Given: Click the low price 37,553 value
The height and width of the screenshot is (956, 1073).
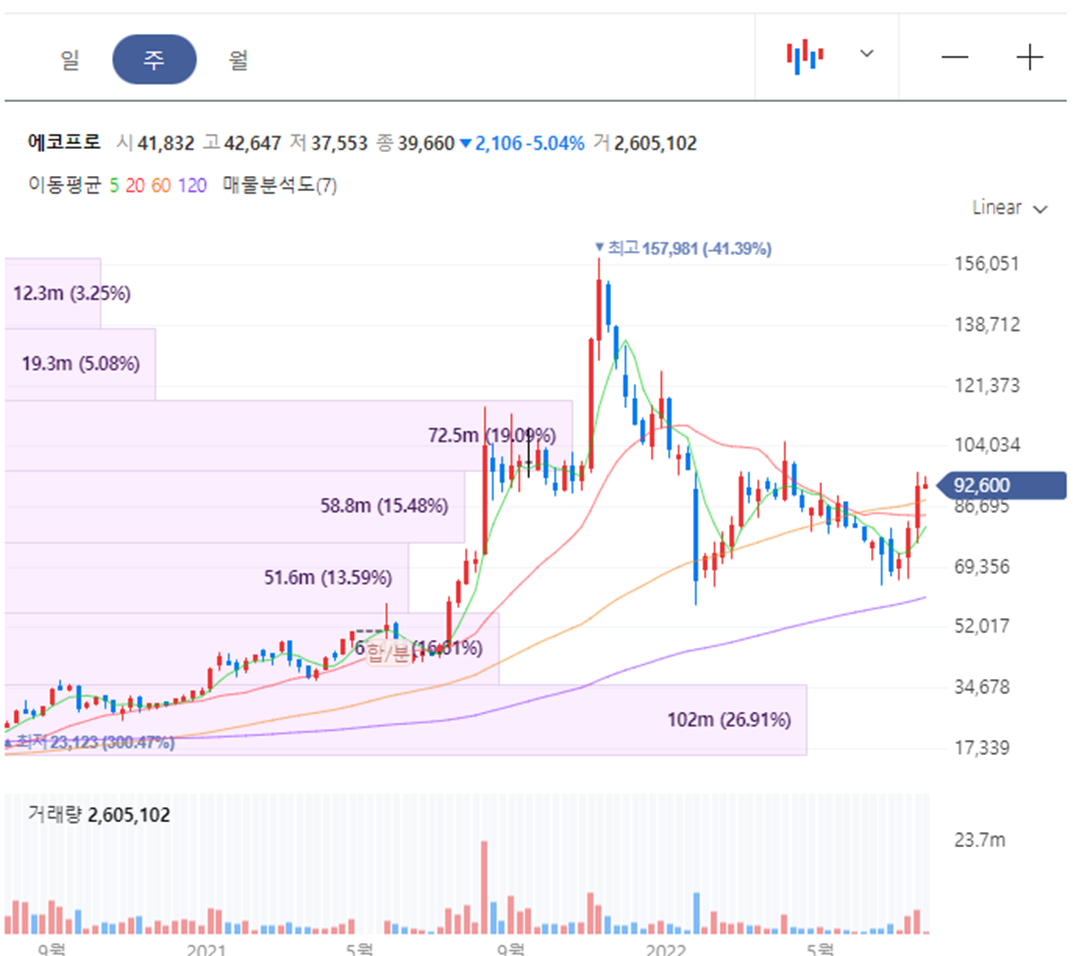Looking at the screenshot, I should [339, 143].
